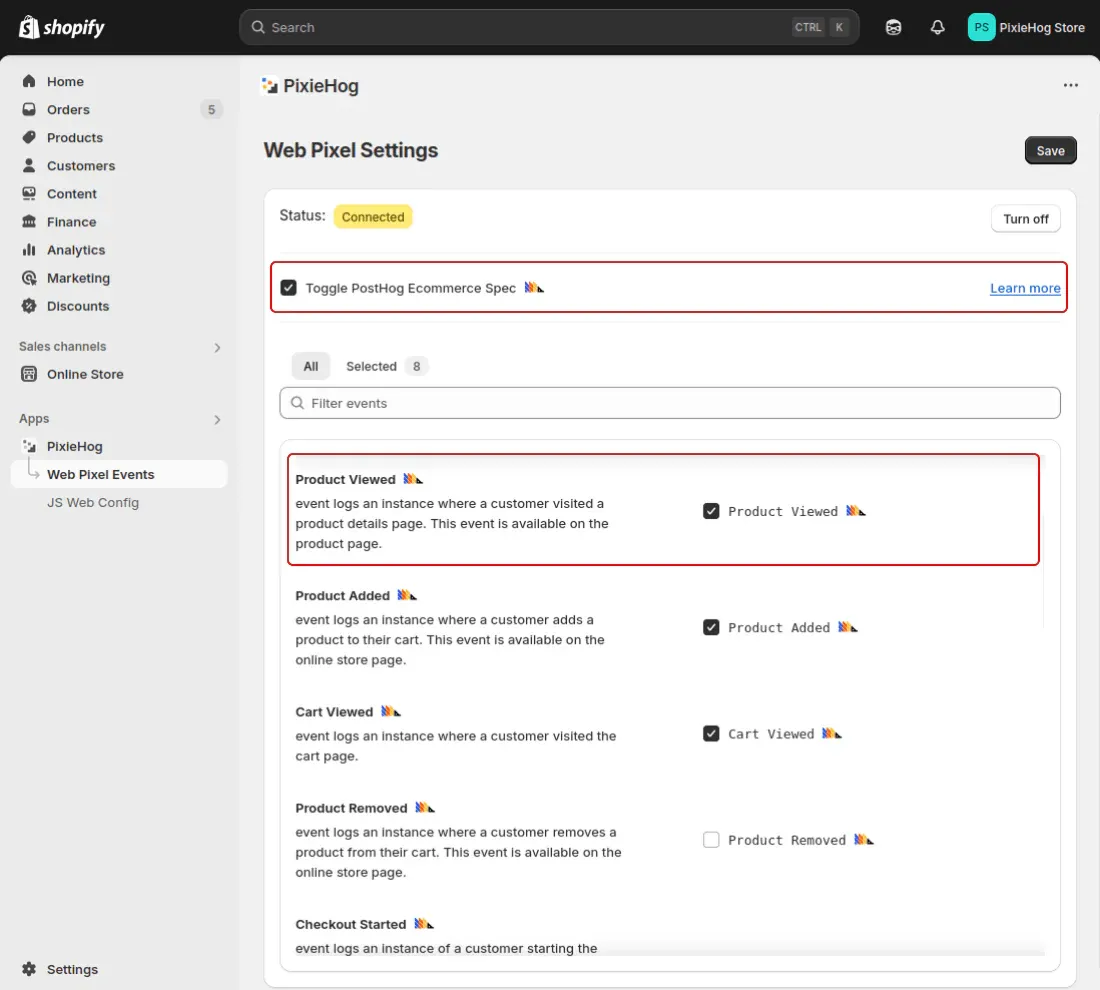This screenshot has height=990, width=1100.
Task: Switch to the All events tab
Action: (x=311, y=366)
